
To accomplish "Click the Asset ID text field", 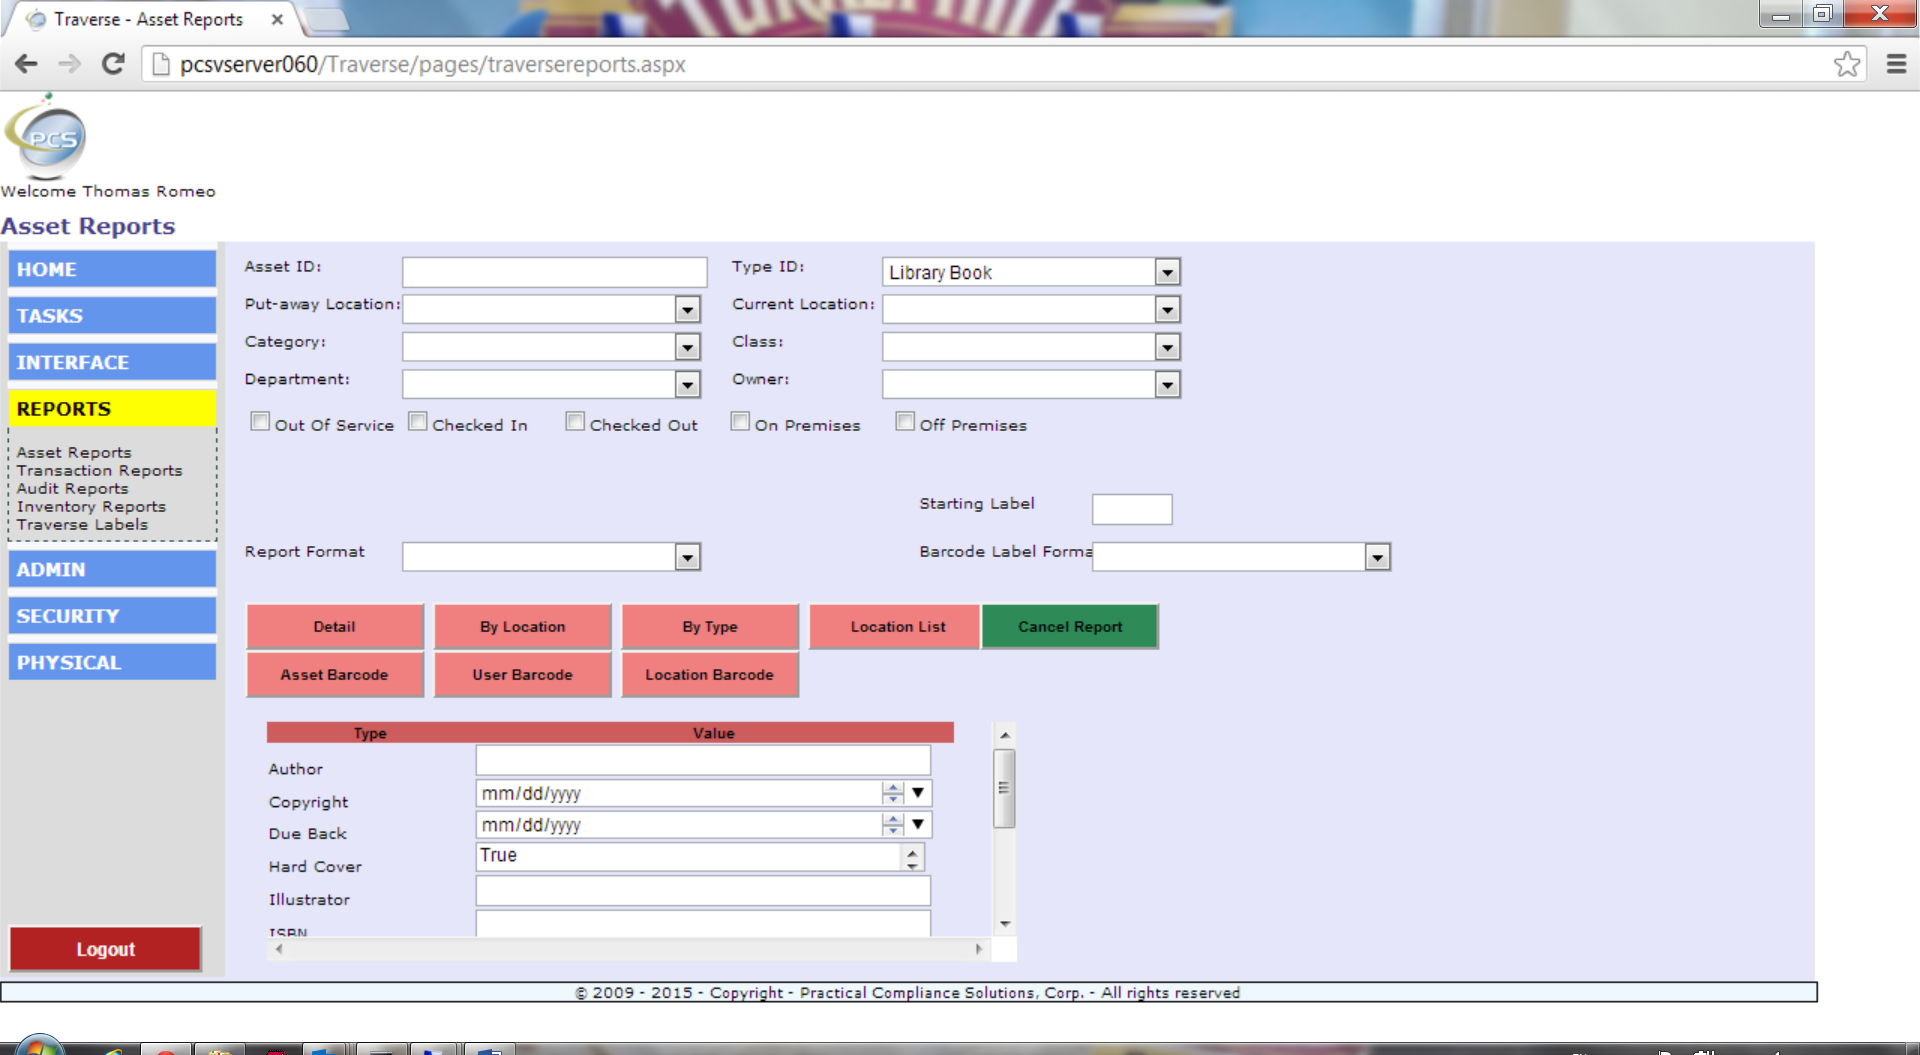I will tap(554, 272).
